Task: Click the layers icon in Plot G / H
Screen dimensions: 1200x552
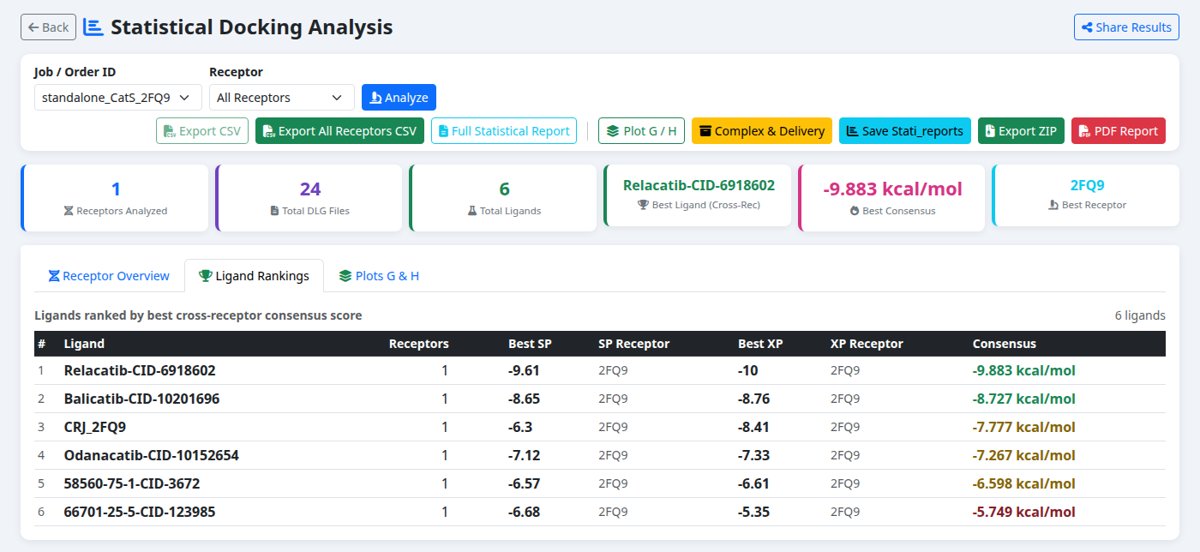Action: pos(613,131)
